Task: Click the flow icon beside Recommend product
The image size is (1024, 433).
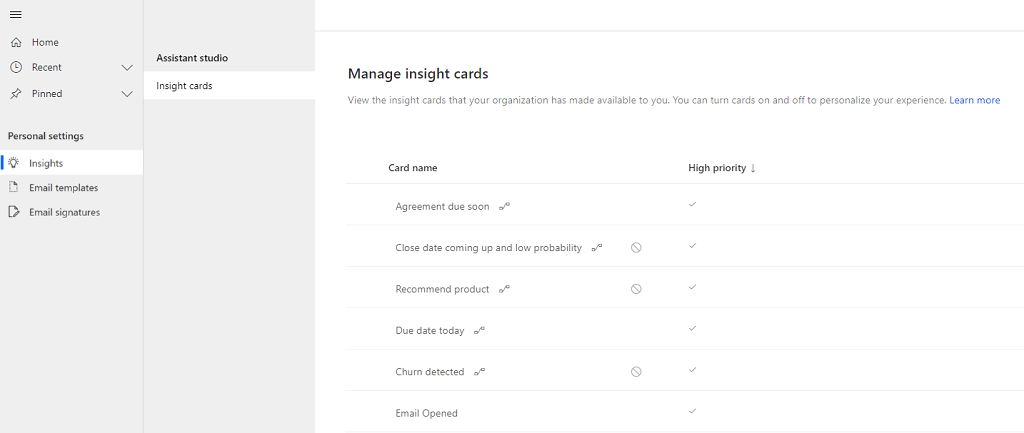Action: tap(505, 289)
